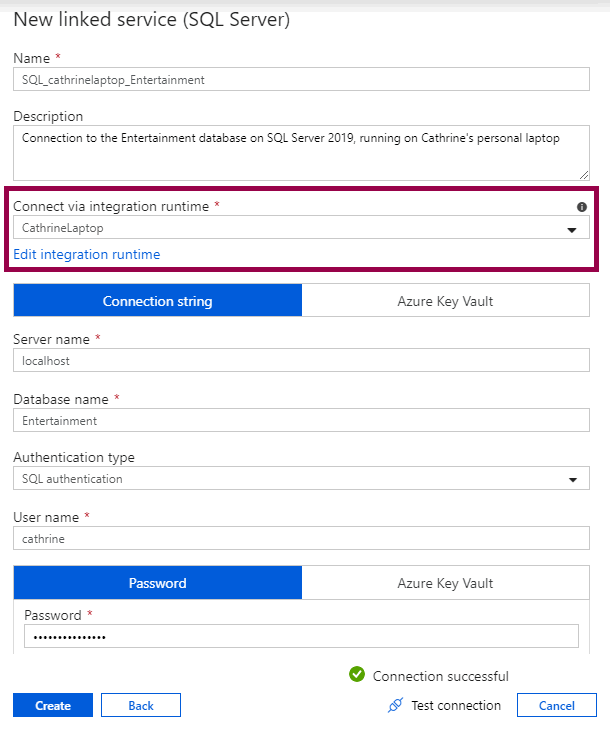Switch to Azure Key Vault connection tab
The height and width of the screenshot is (730, 610).
[445, 301]
